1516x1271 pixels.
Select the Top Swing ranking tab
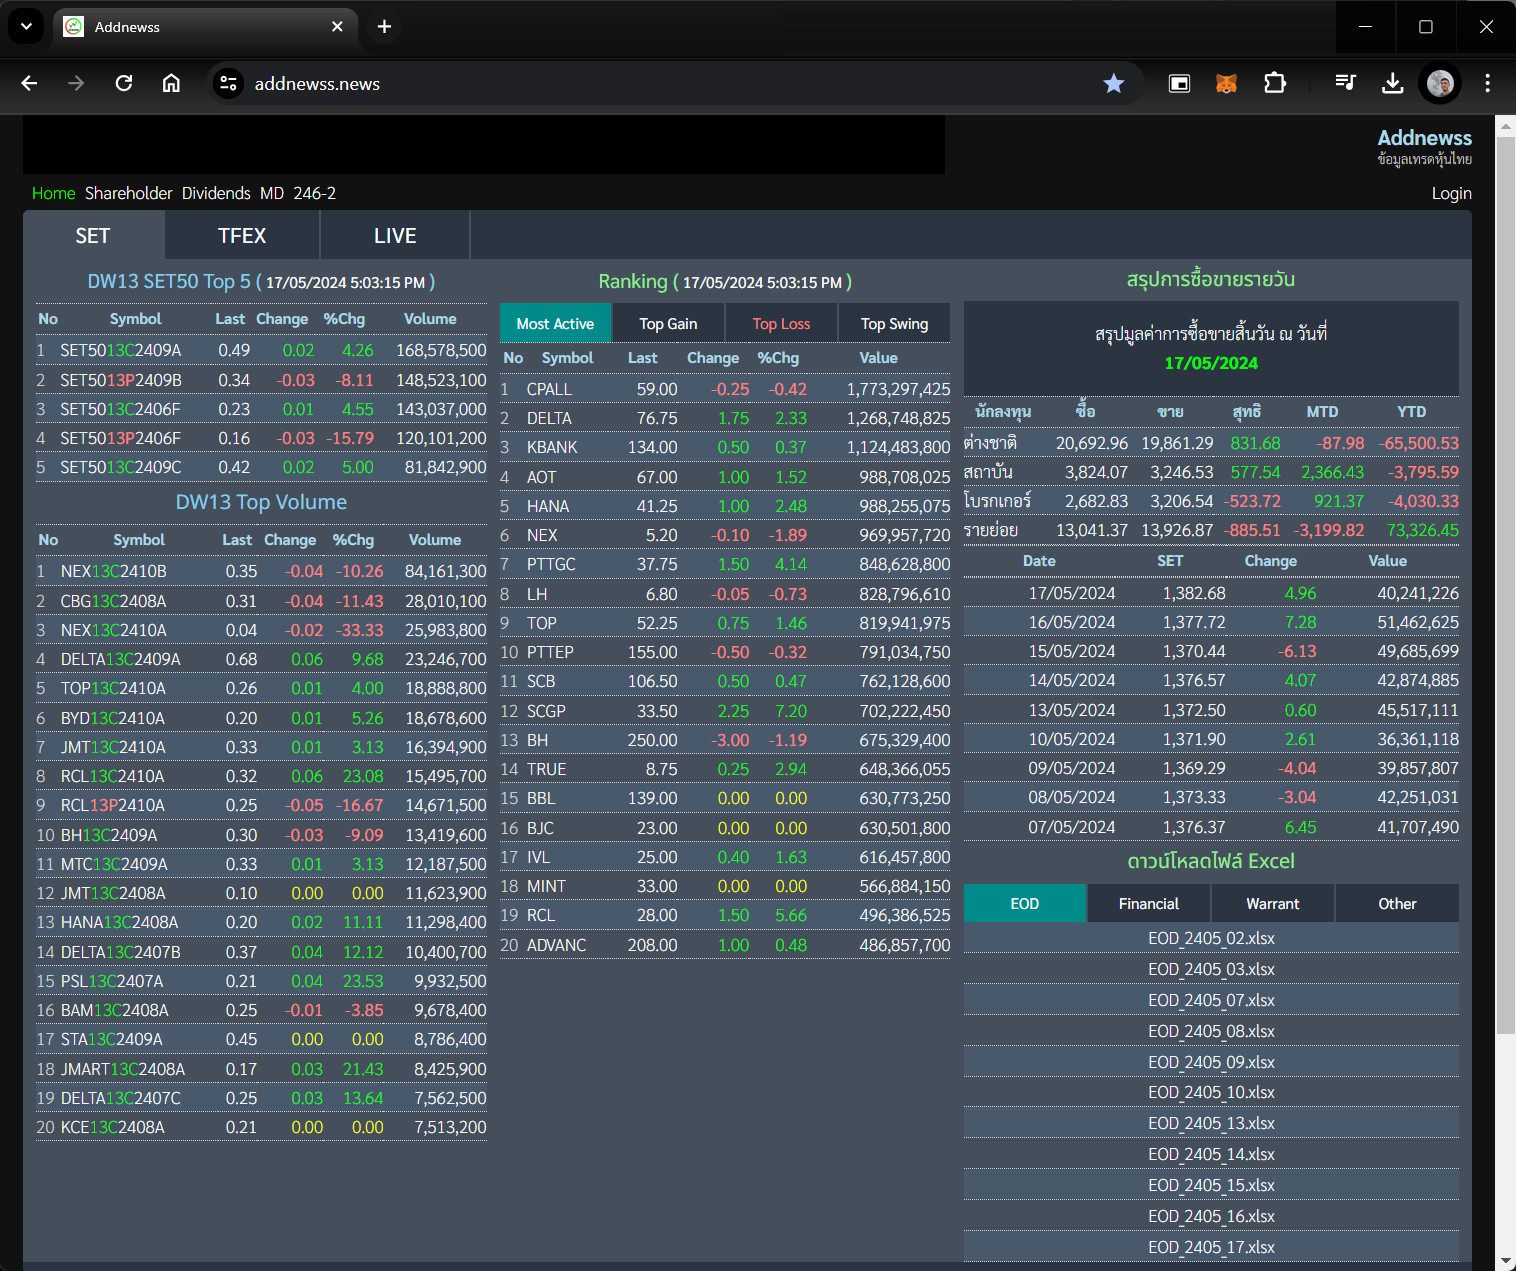click(x=894, y=323)
